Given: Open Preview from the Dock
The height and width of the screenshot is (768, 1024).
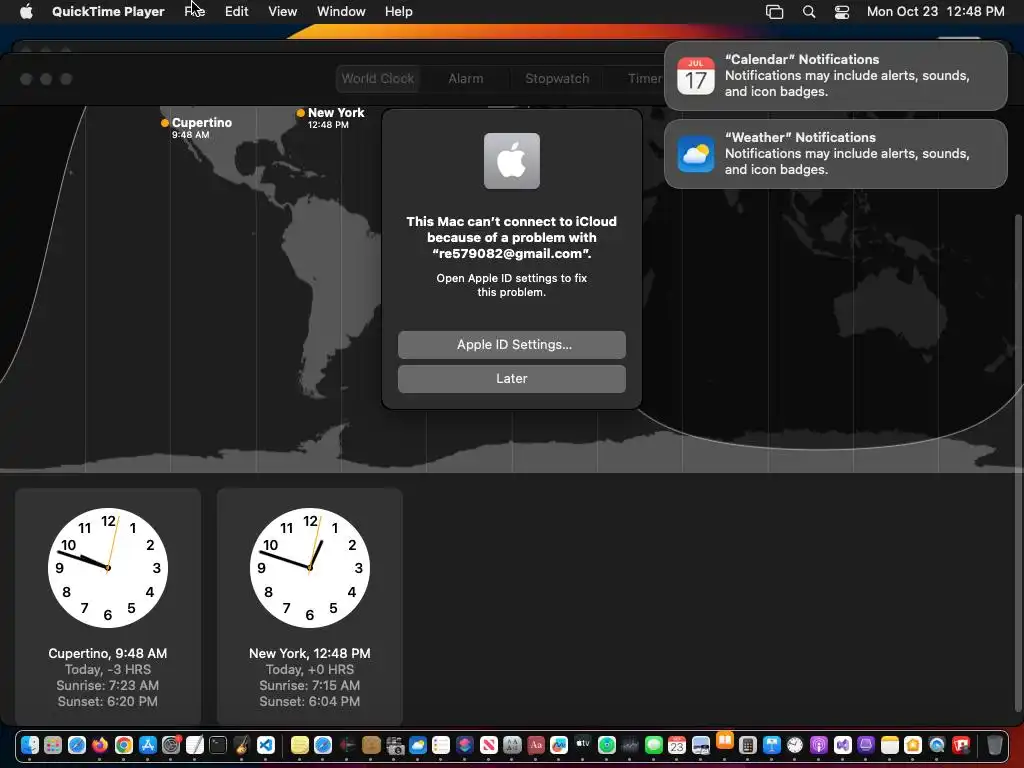Looking at the screenshot, I should [x=701, y=744].
